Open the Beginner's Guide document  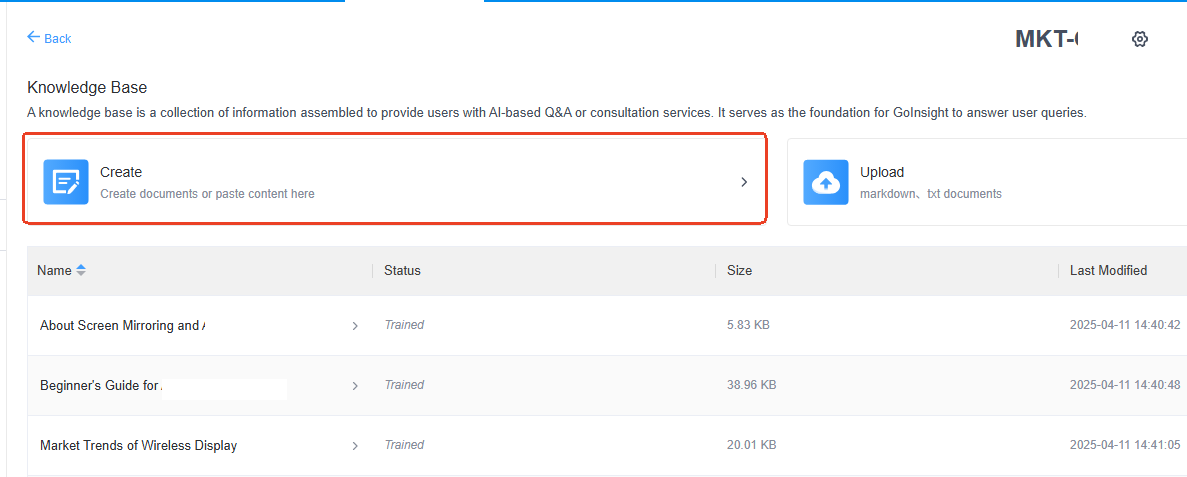99,385
